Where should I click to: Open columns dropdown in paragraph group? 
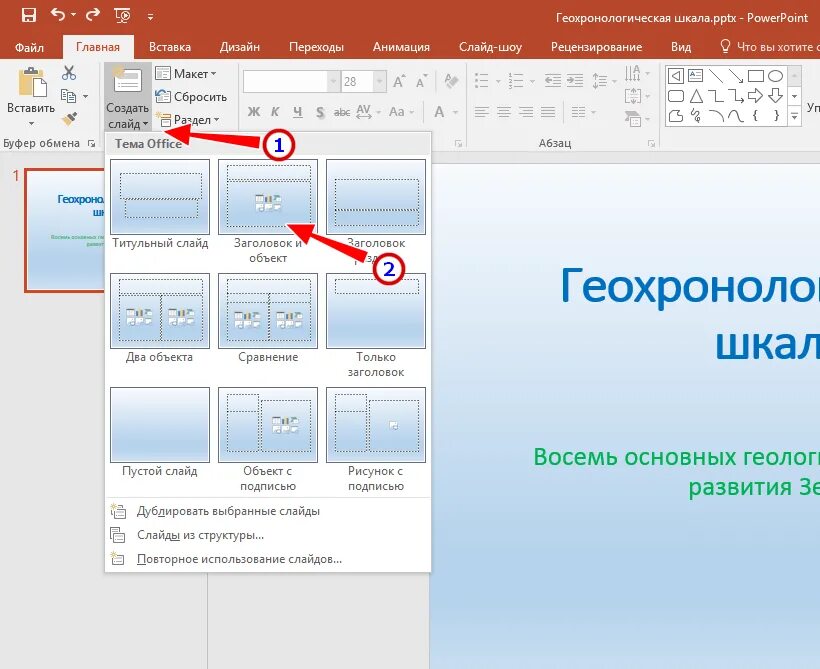click(x=583, y=111)
